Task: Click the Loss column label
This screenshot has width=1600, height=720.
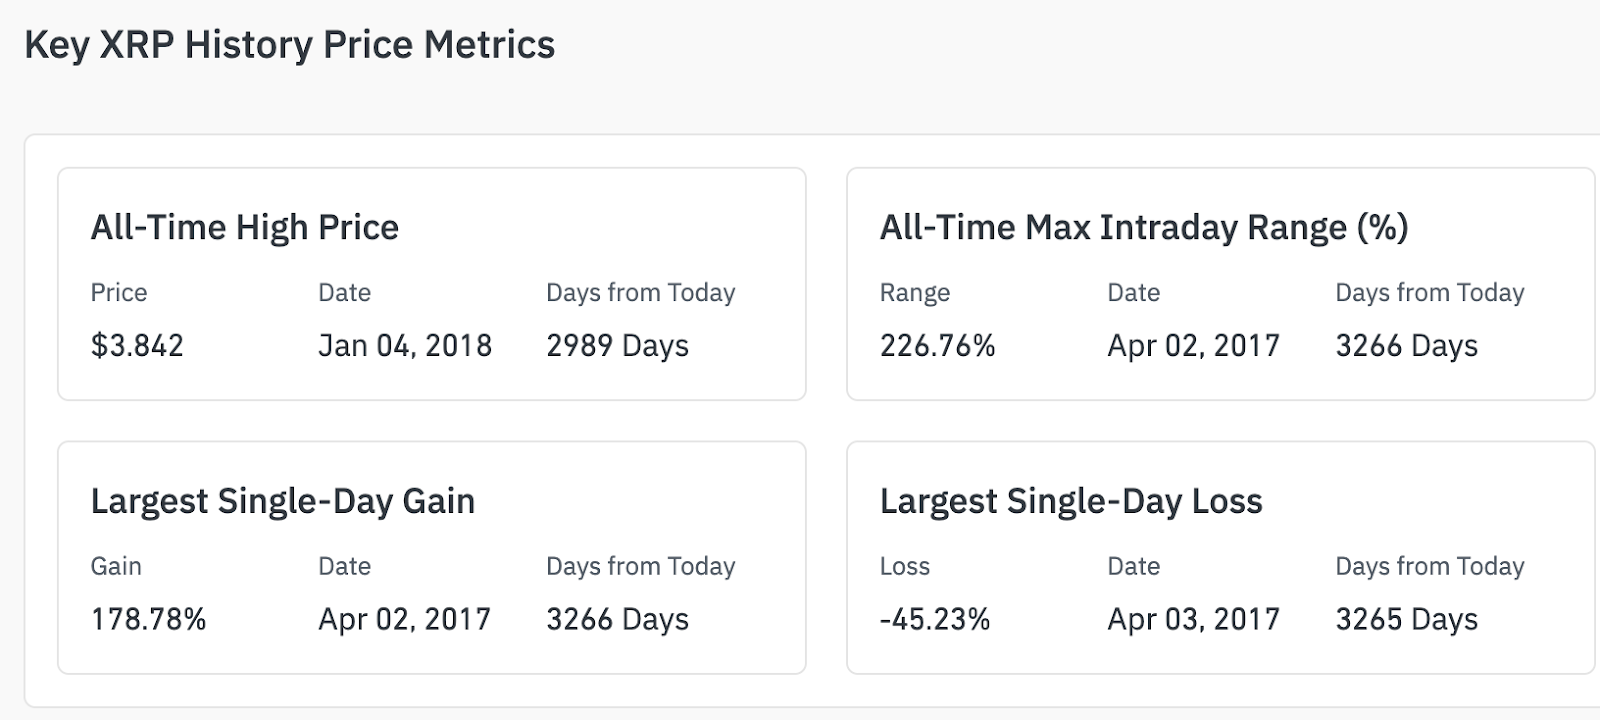Action: (x=904, y=567)
